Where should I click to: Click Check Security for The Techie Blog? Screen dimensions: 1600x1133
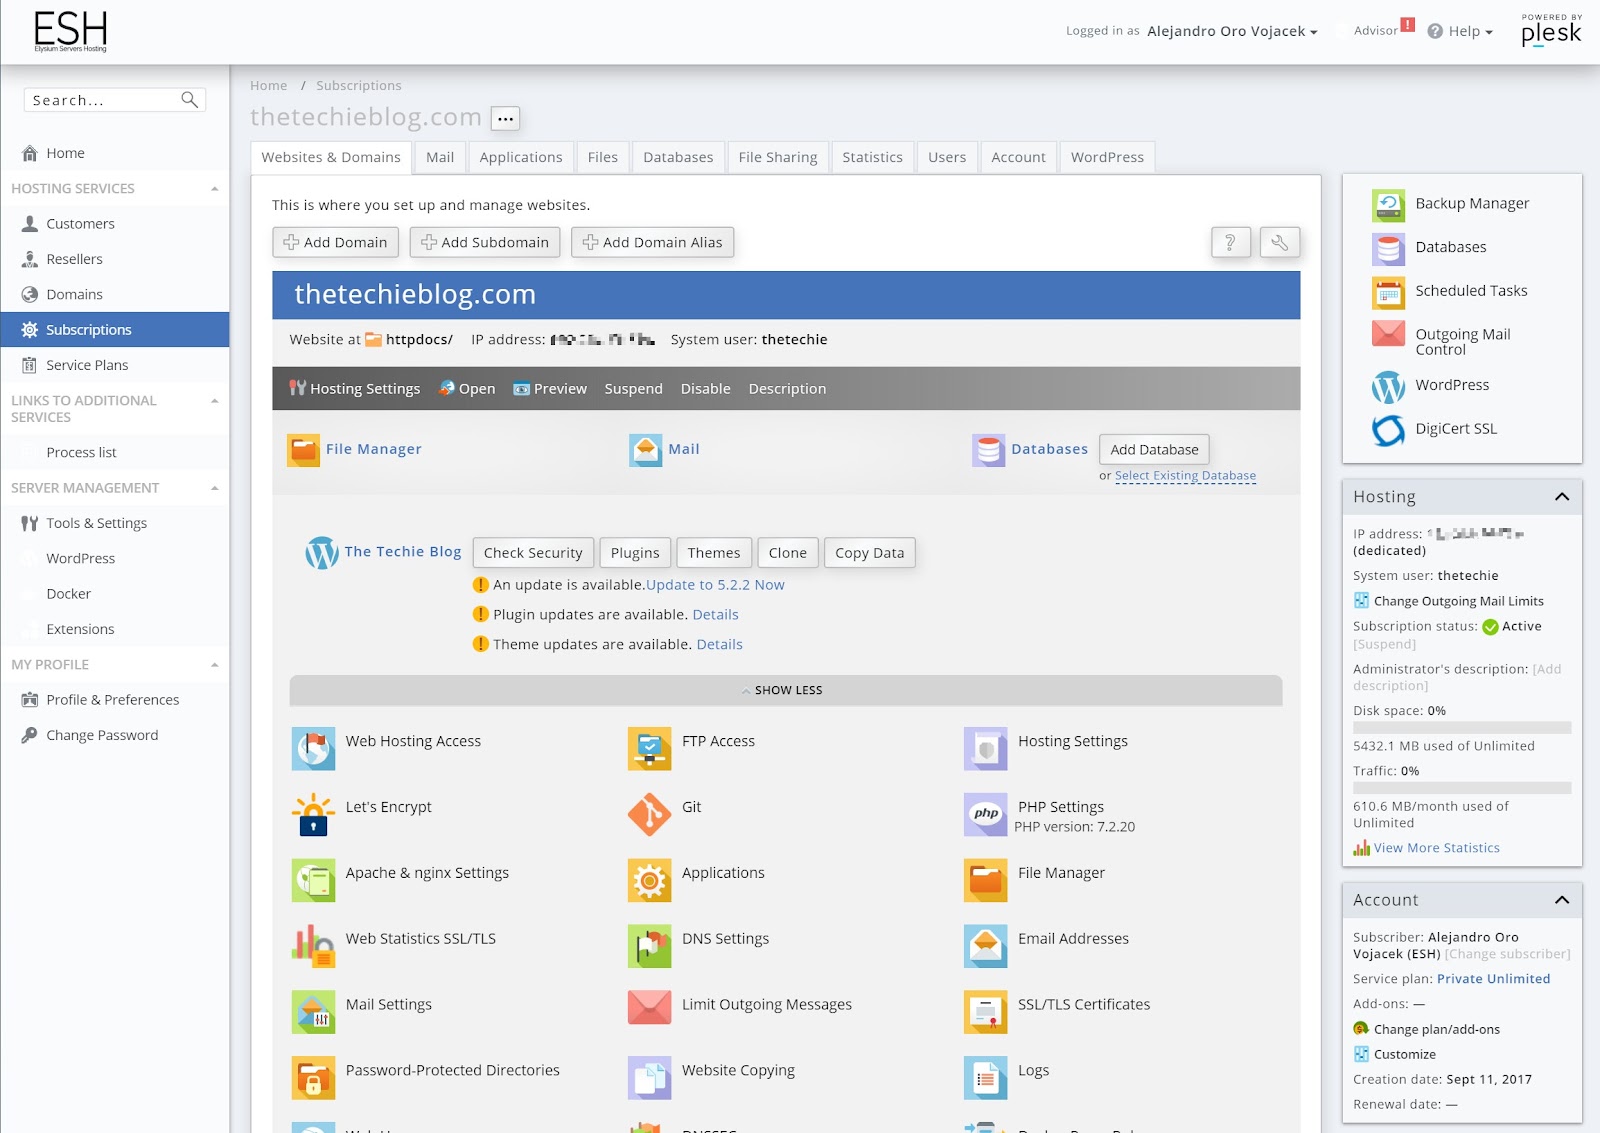point(533,553)
